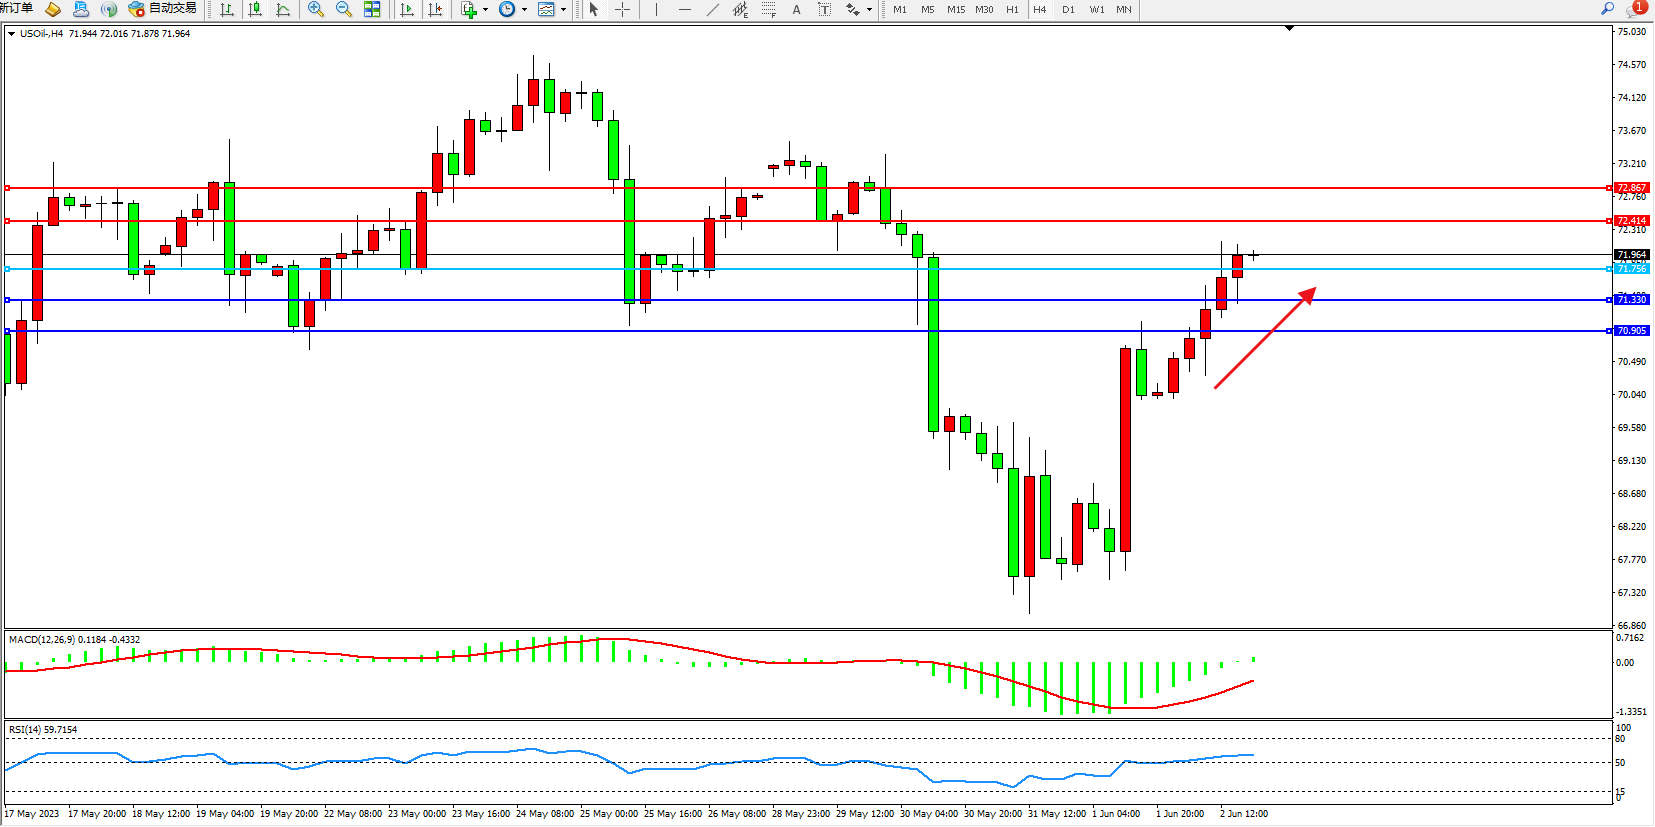Toggle the chart auto scroll icon
The width and height of the screenshot is (1655, 827).
[406, 9]
